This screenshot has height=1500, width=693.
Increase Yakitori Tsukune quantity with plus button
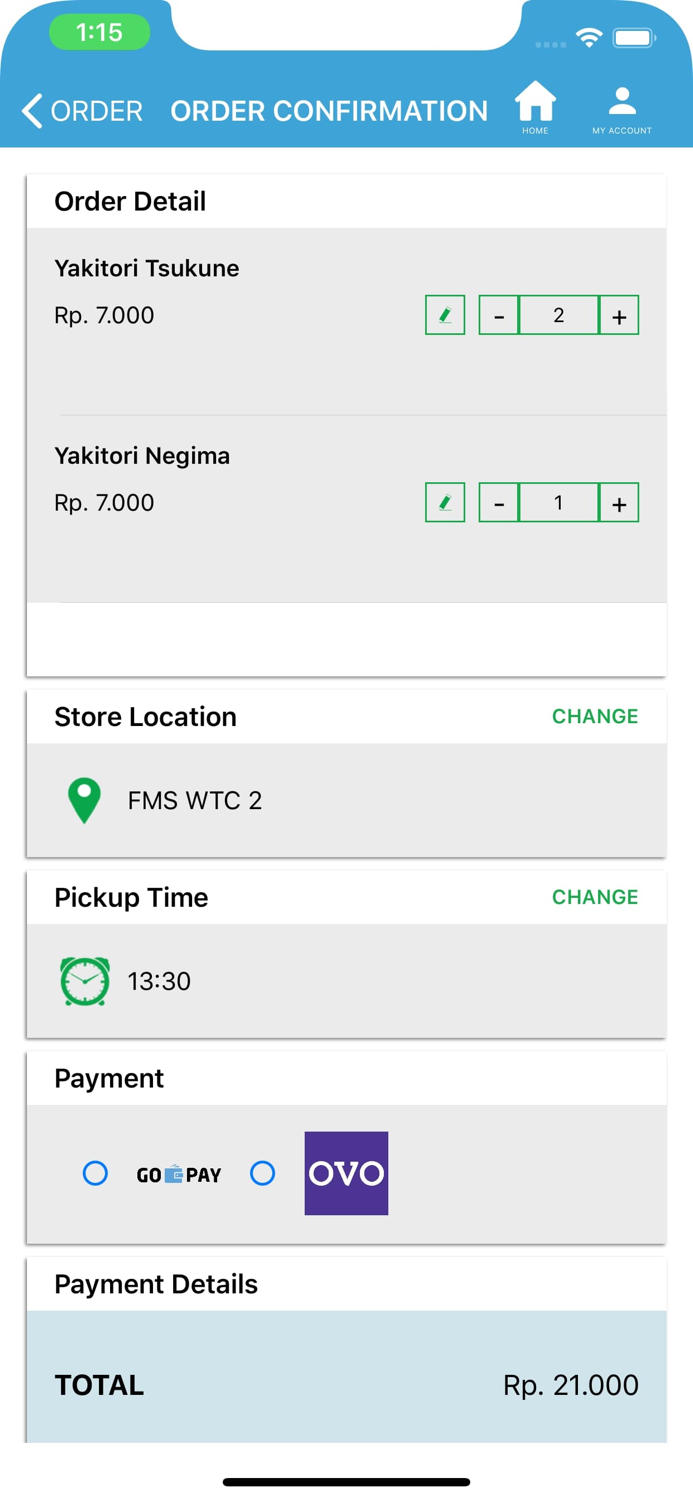click(x=618, y=314)
